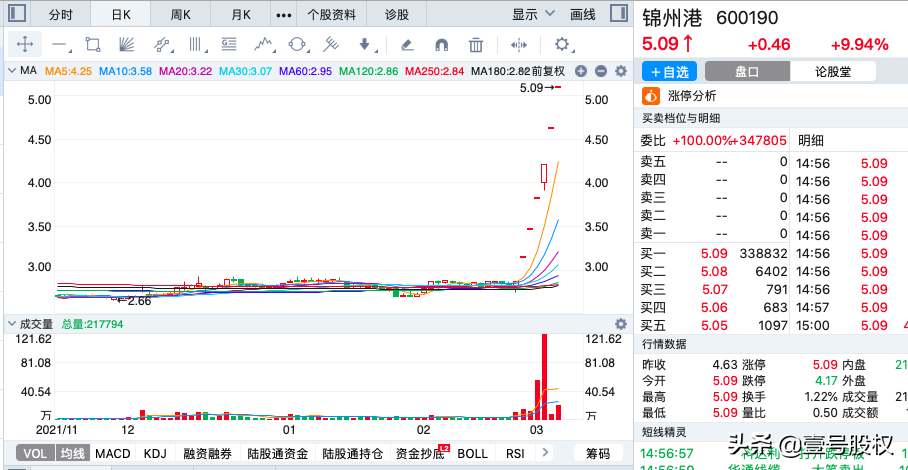
Task: Open MA indicator settings gear
Action: point(621,71)
